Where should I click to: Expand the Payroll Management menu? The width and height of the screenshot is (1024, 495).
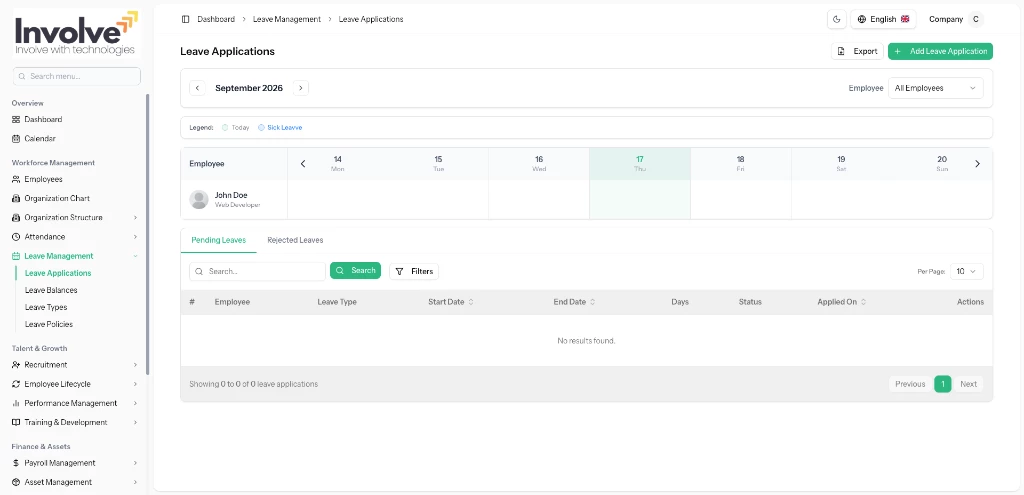point(75,463)
